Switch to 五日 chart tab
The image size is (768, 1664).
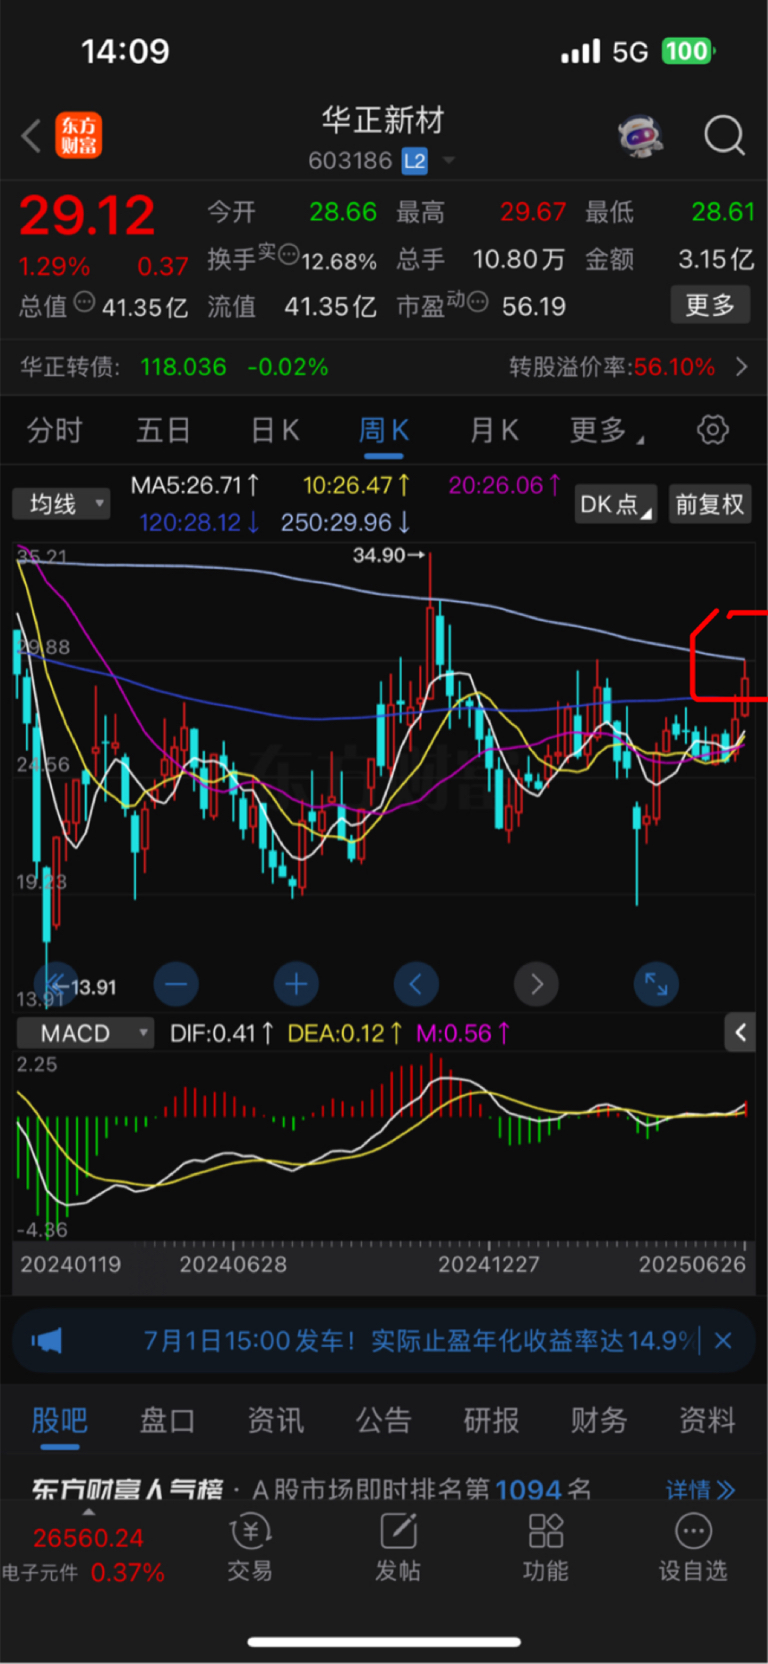164,431
